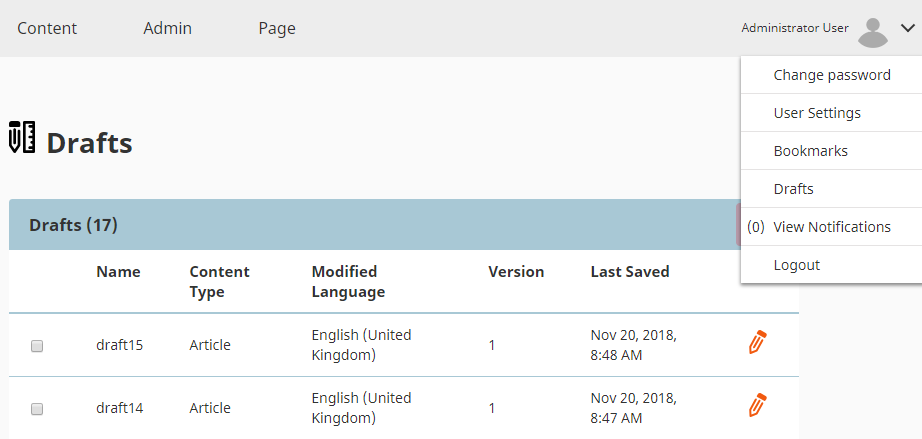Collapse the user menu chevron arrow

[x=907, y=29]
